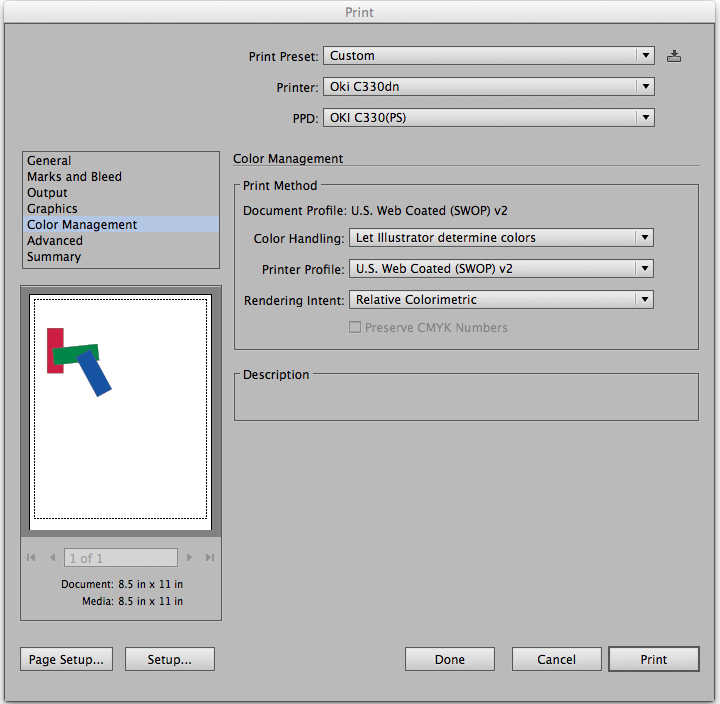The width and height of the screenshot is (720, 704).
Task: Select Output in the options list
Action: pos(121,192)
